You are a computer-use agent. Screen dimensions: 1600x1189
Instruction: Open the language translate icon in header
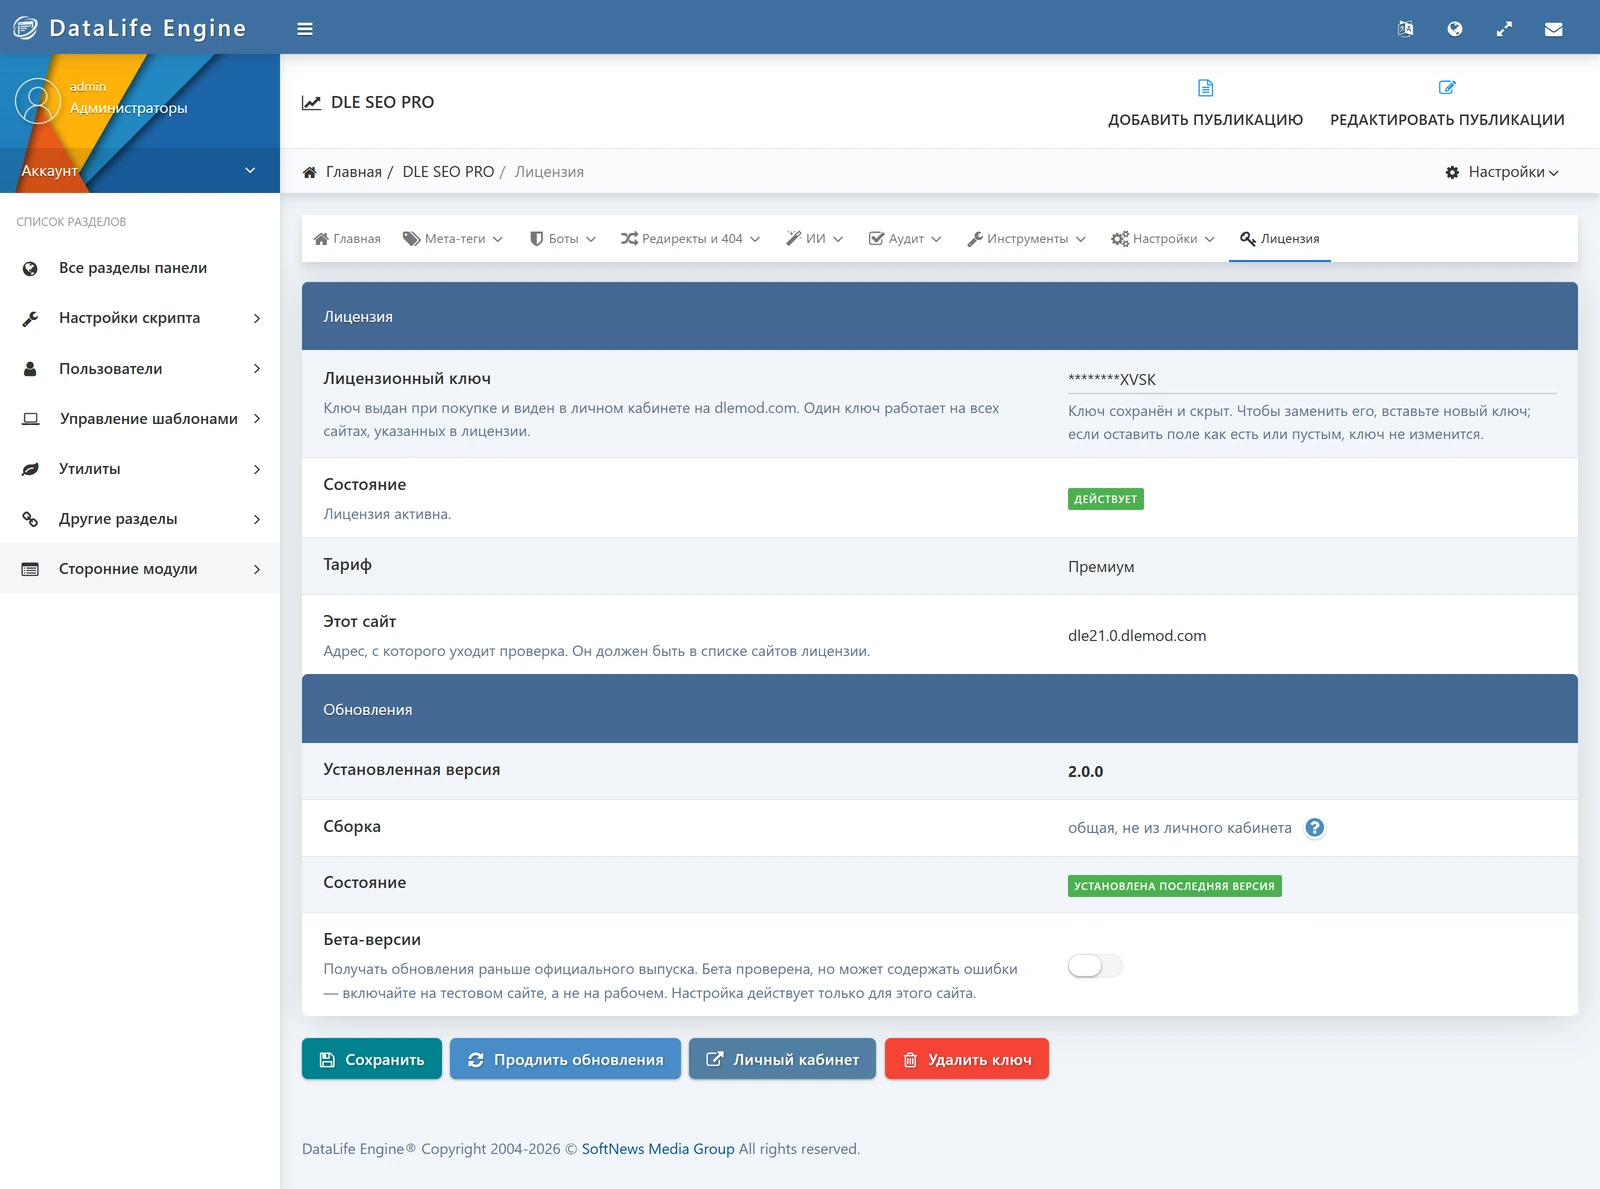1405,29
